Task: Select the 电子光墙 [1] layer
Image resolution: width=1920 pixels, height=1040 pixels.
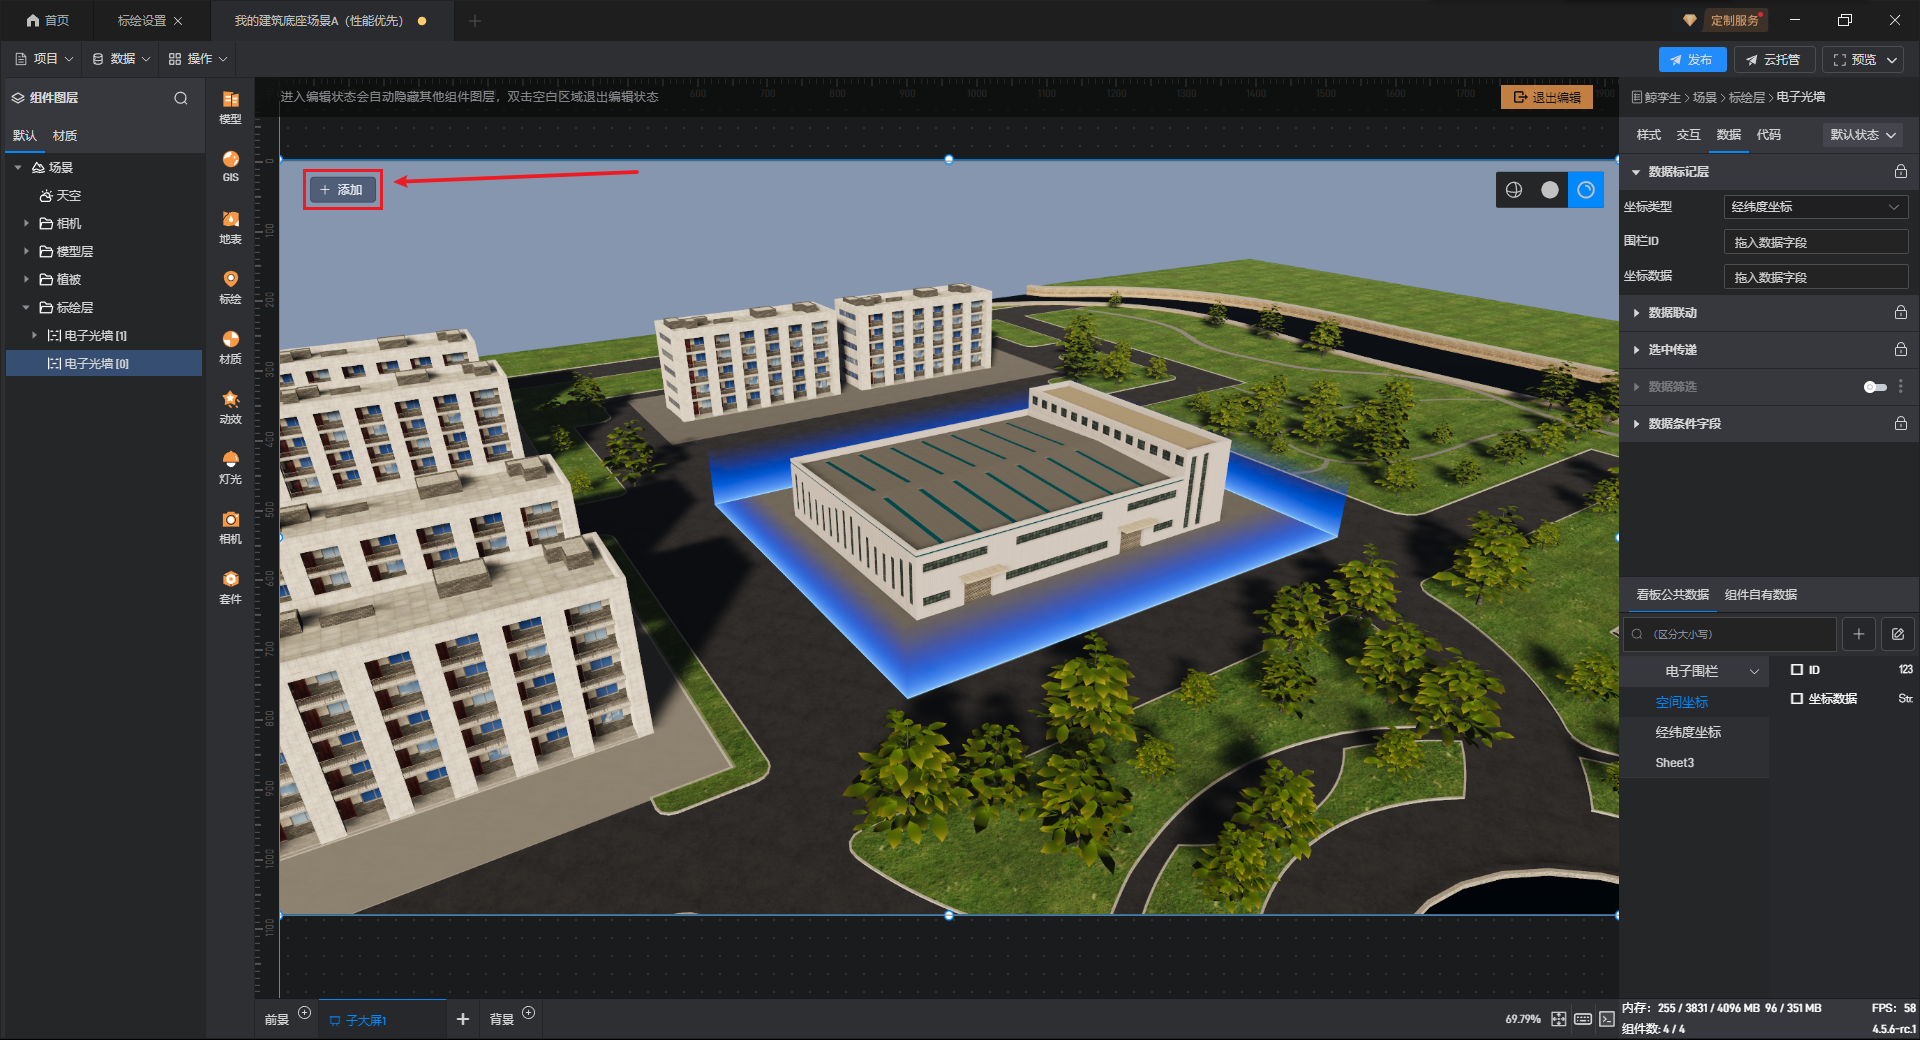Action: point(95,336)
